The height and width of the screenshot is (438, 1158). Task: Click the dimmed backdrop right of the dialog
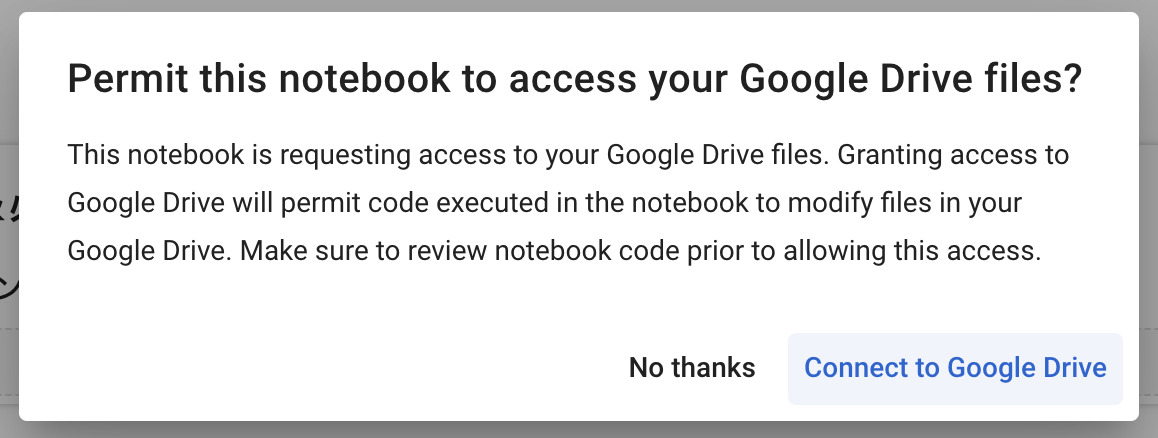[1148, 219]
